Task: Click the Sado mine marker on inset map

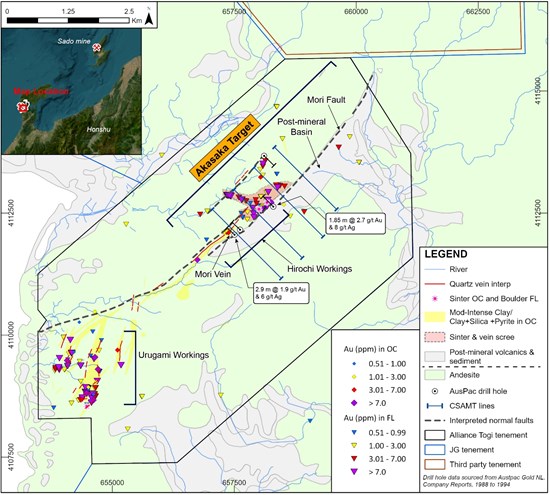Action: pos(96,47)
